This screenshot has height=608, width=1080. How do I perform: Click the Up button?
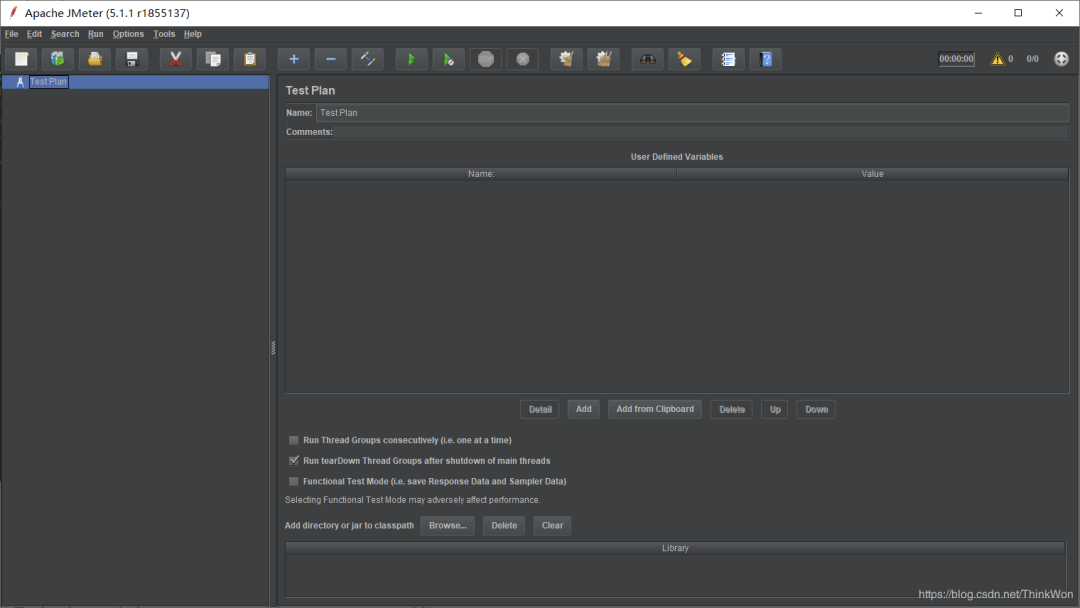[x=775, y=410]
